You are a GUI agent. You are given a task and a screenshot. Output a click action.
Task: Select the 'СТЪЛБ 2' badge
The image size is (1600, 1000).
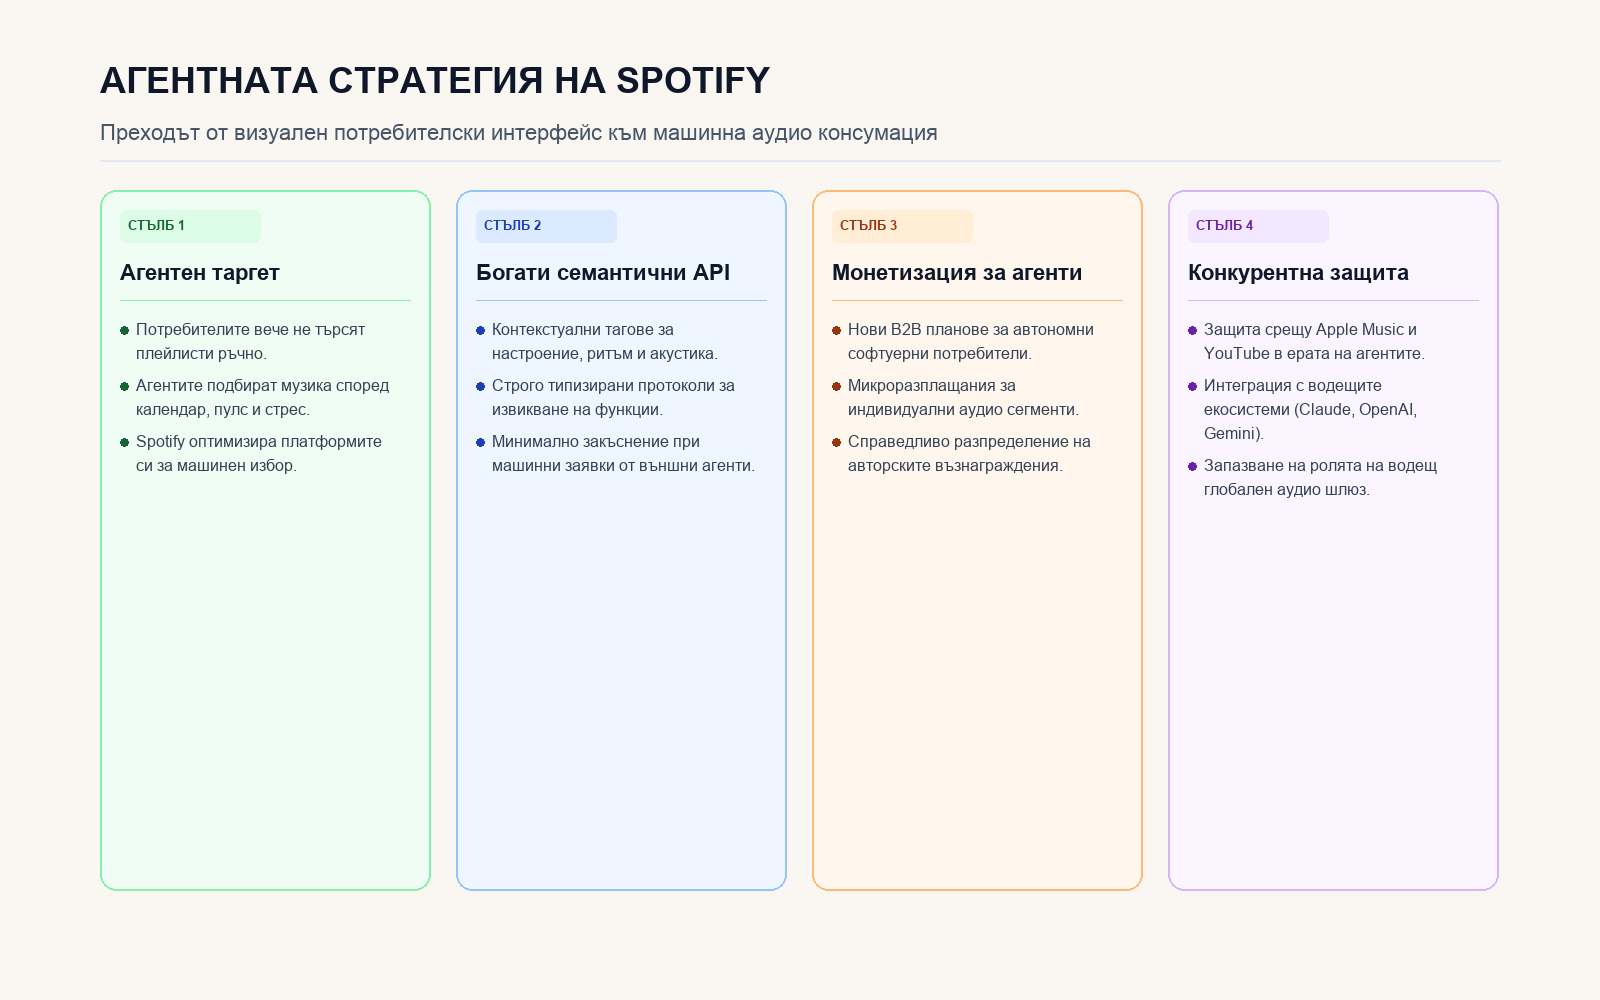(x=546, y=226)
